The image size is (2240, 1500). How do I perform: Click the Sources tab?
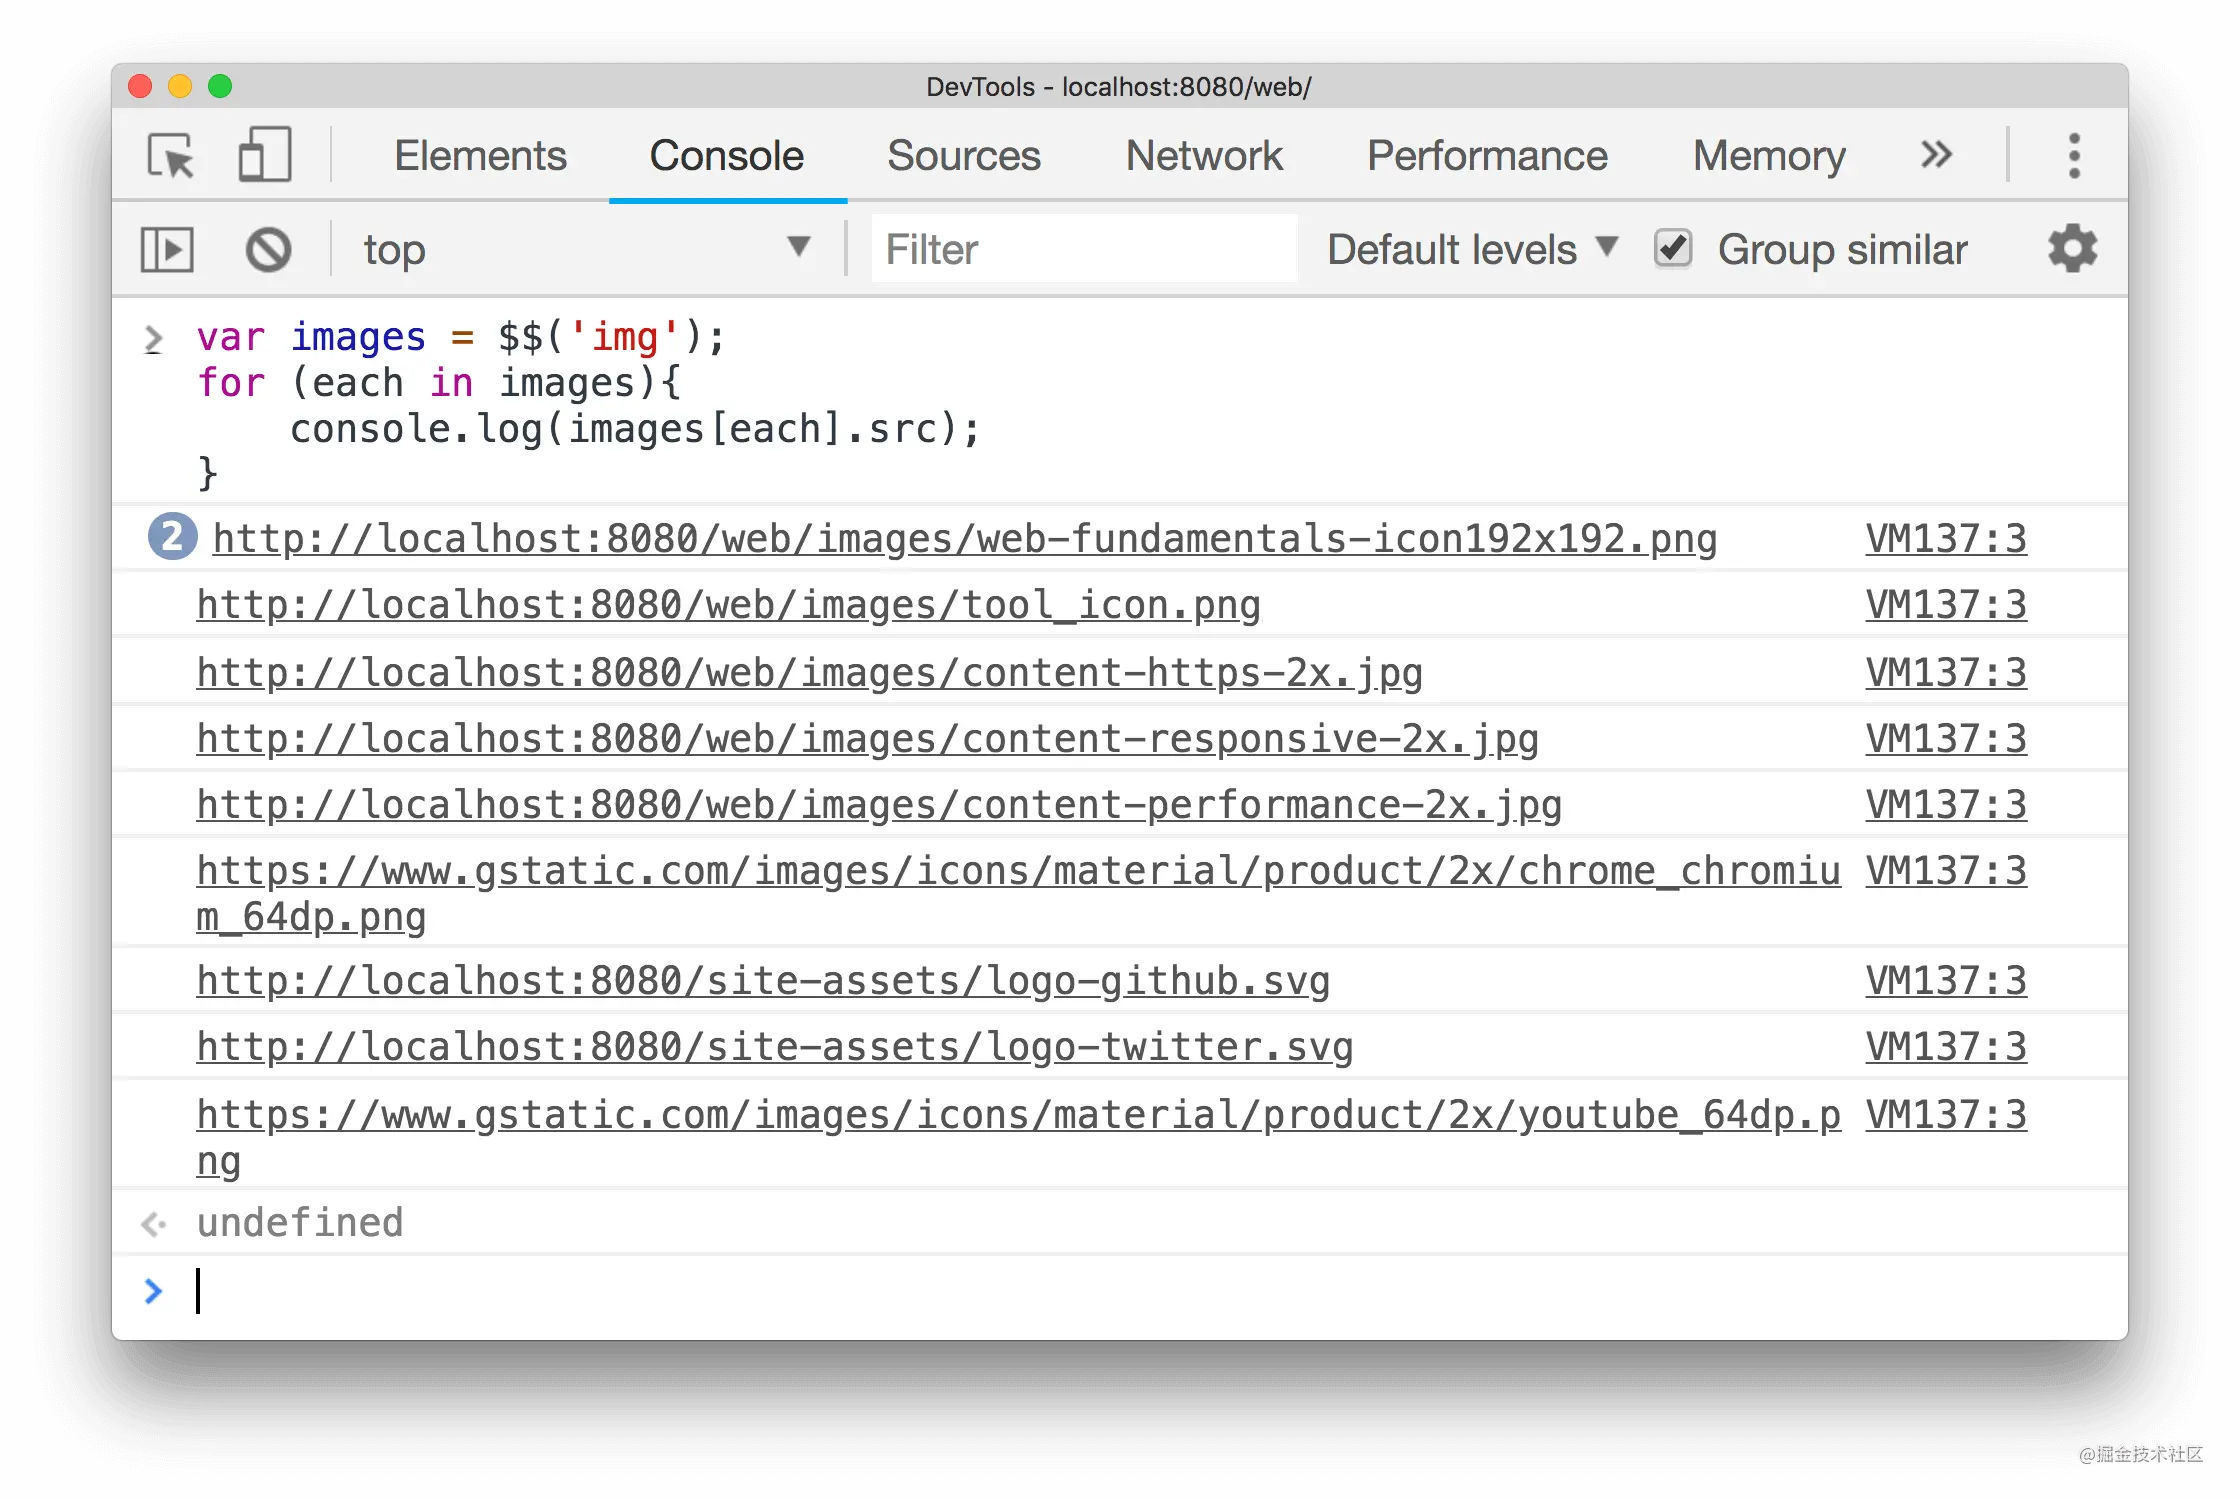(x=964, y=154)
